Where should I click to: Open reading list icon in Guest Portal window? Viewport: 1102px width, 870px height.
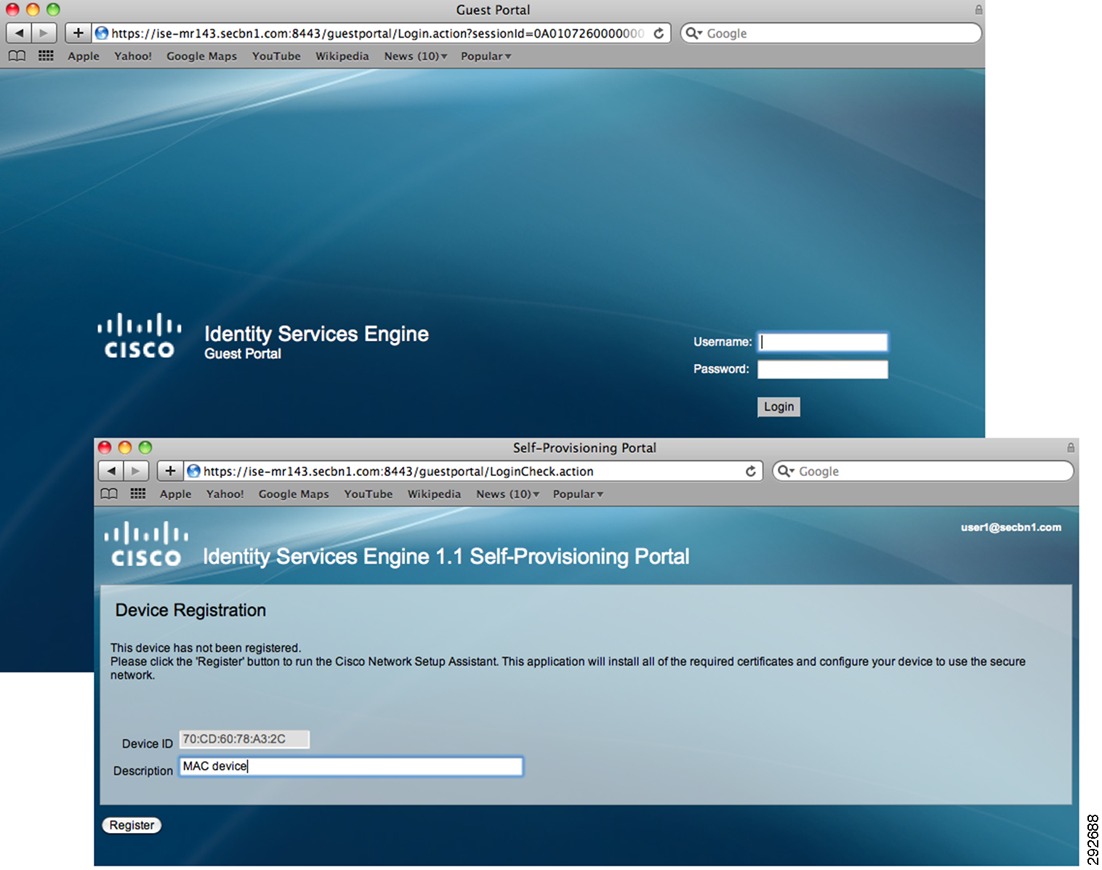[x=17, y=56]
